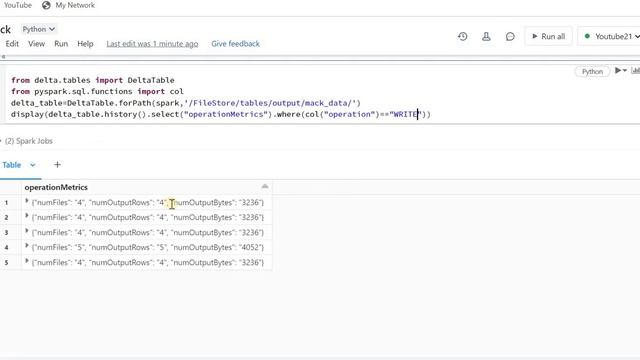Open the Table tab chevron dropdown
Screen dimensions: 640x360
33,165
